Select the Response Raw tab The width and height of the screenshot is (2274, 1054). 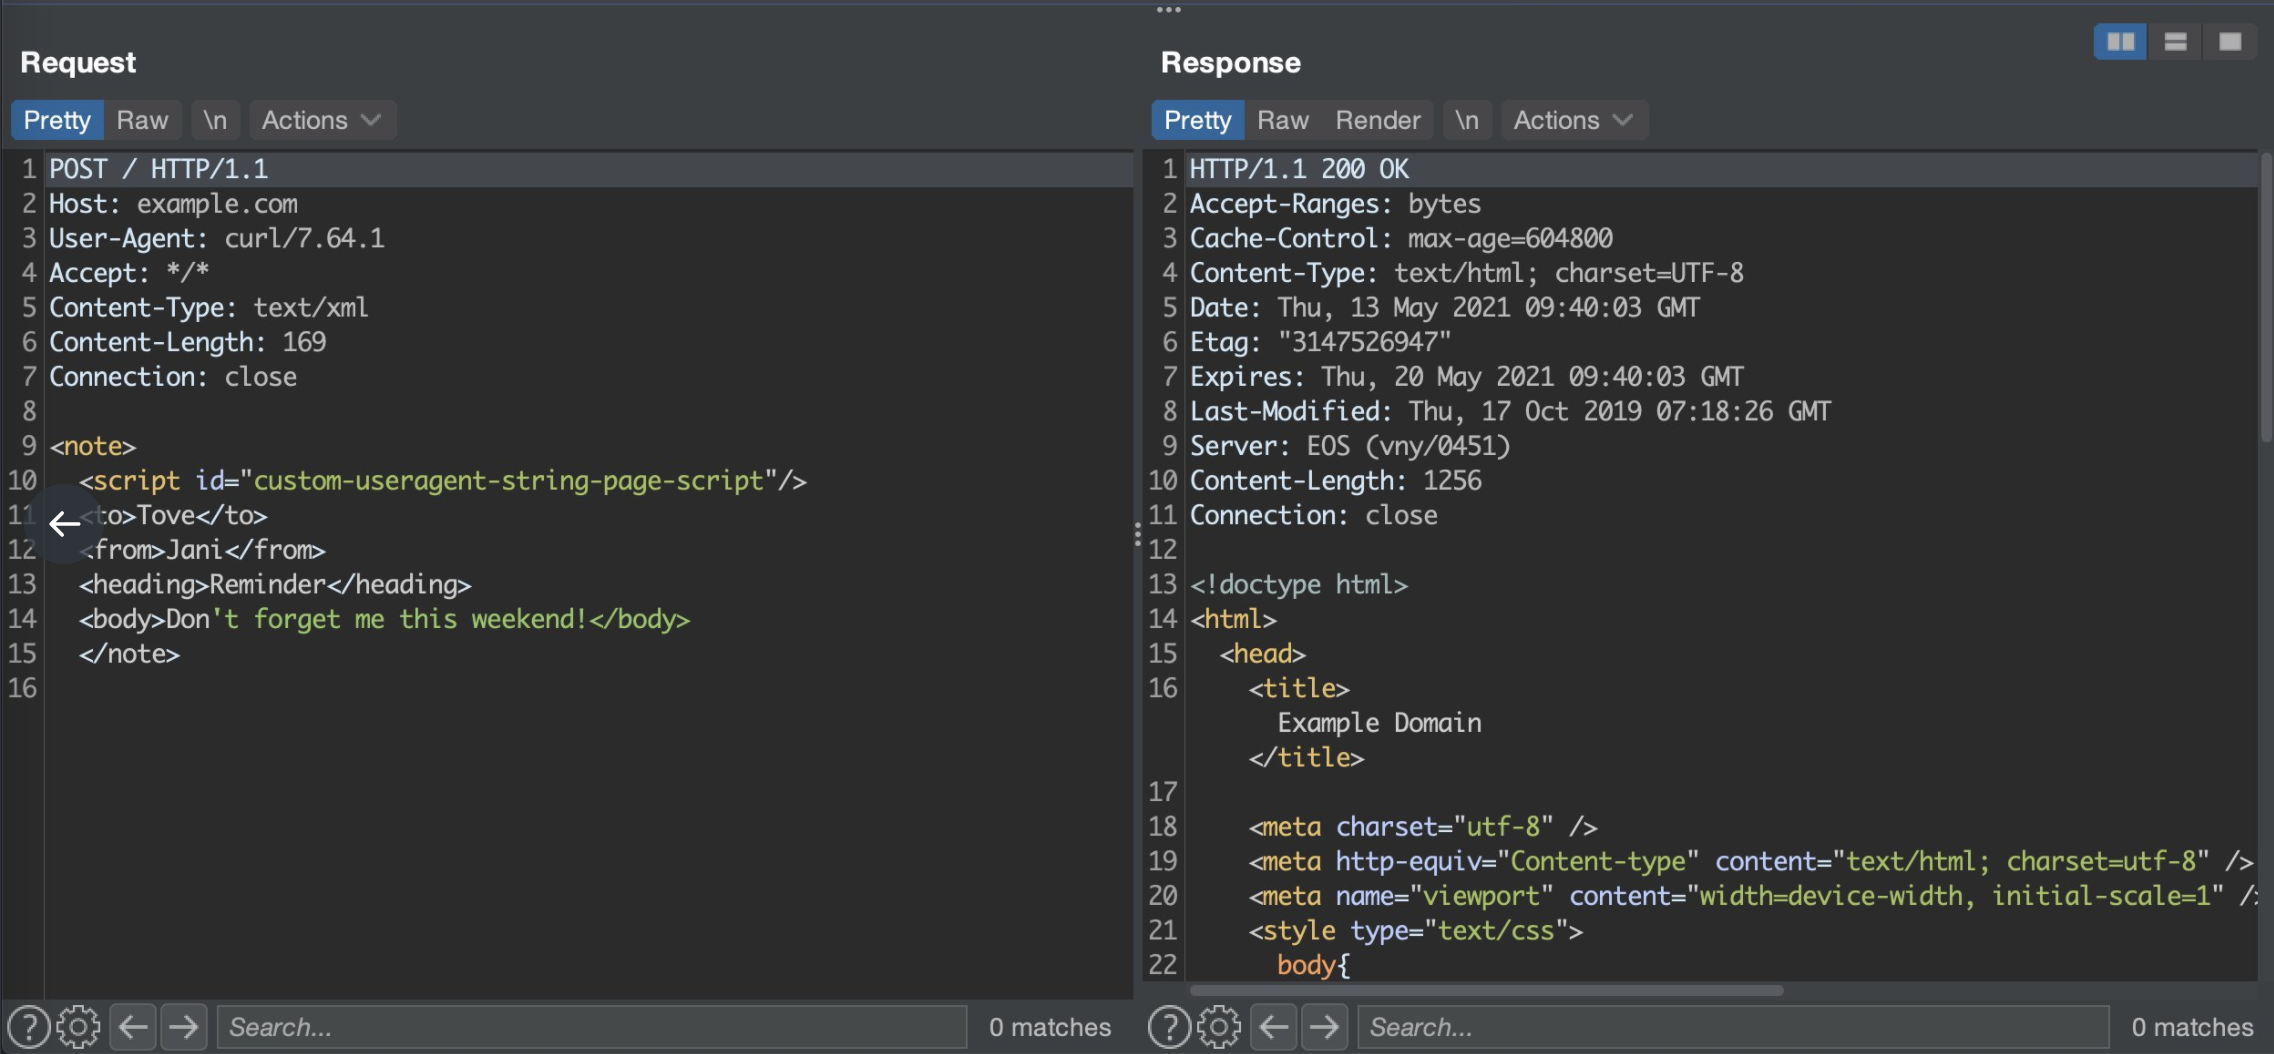point(1283,120)
